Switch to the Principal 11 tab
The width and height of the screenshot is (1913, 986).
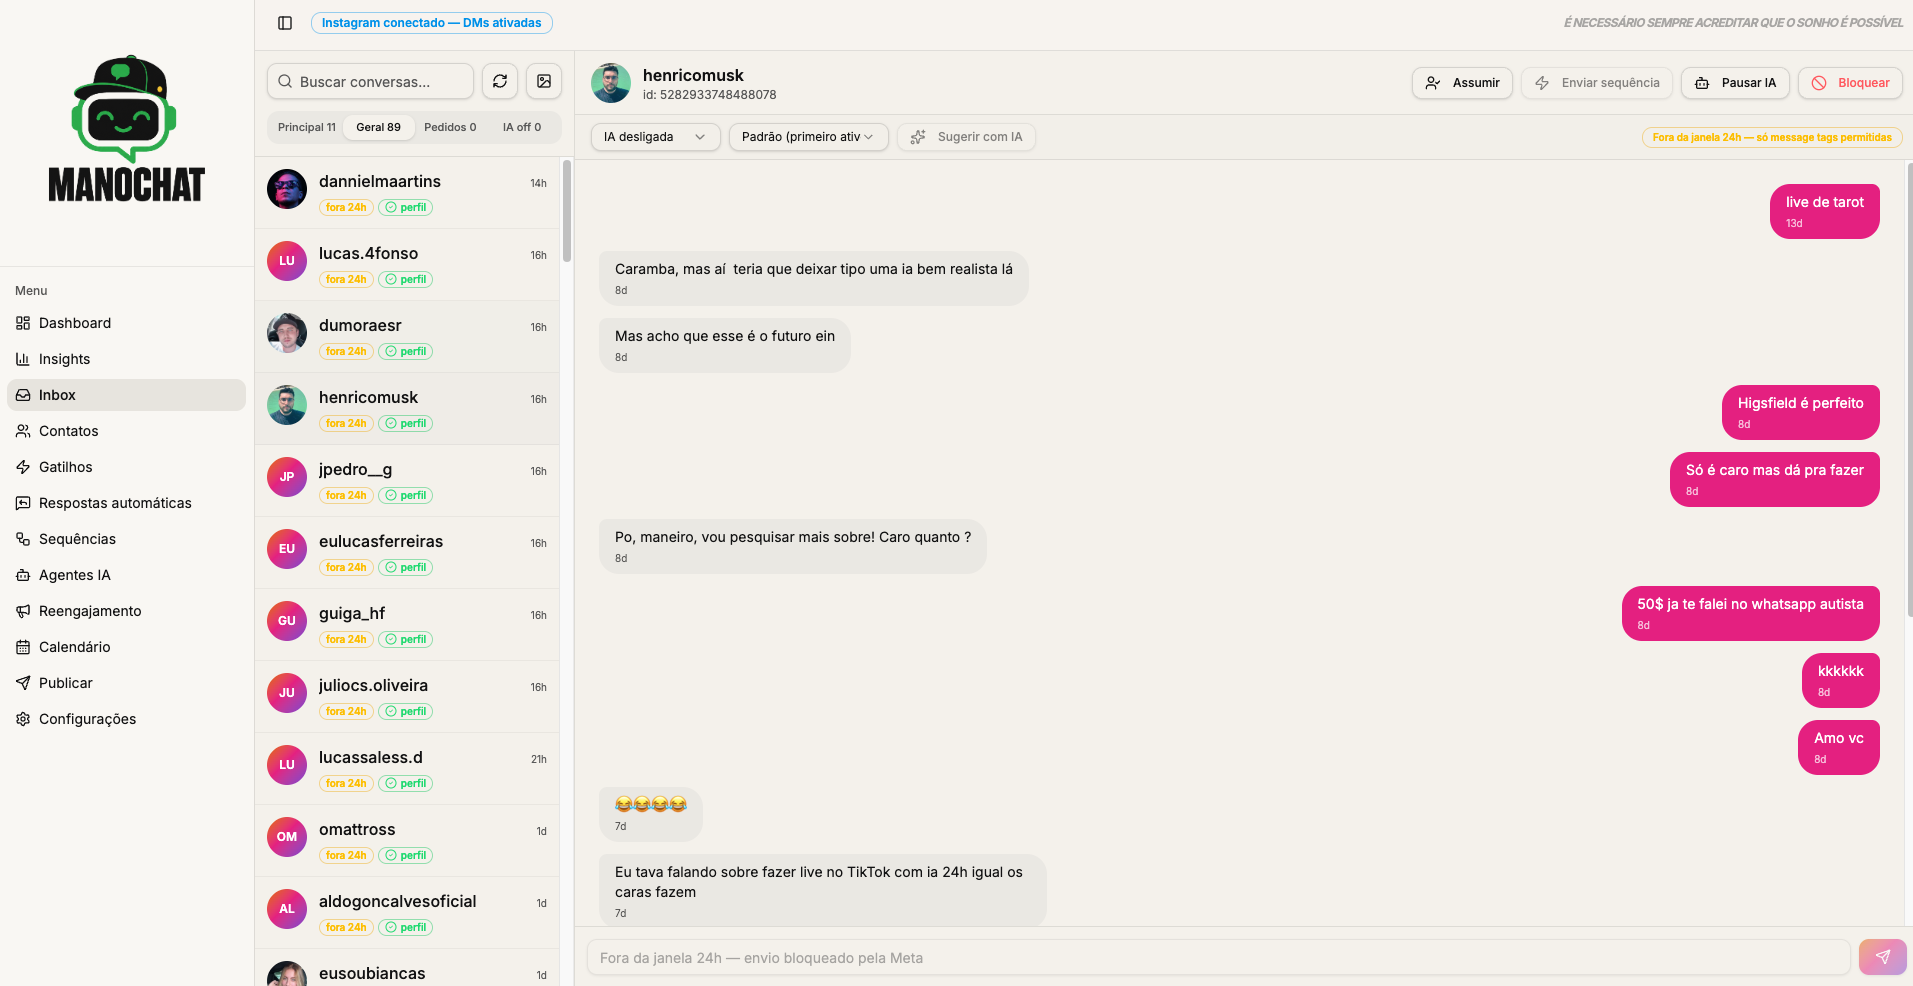pos(306,127)
